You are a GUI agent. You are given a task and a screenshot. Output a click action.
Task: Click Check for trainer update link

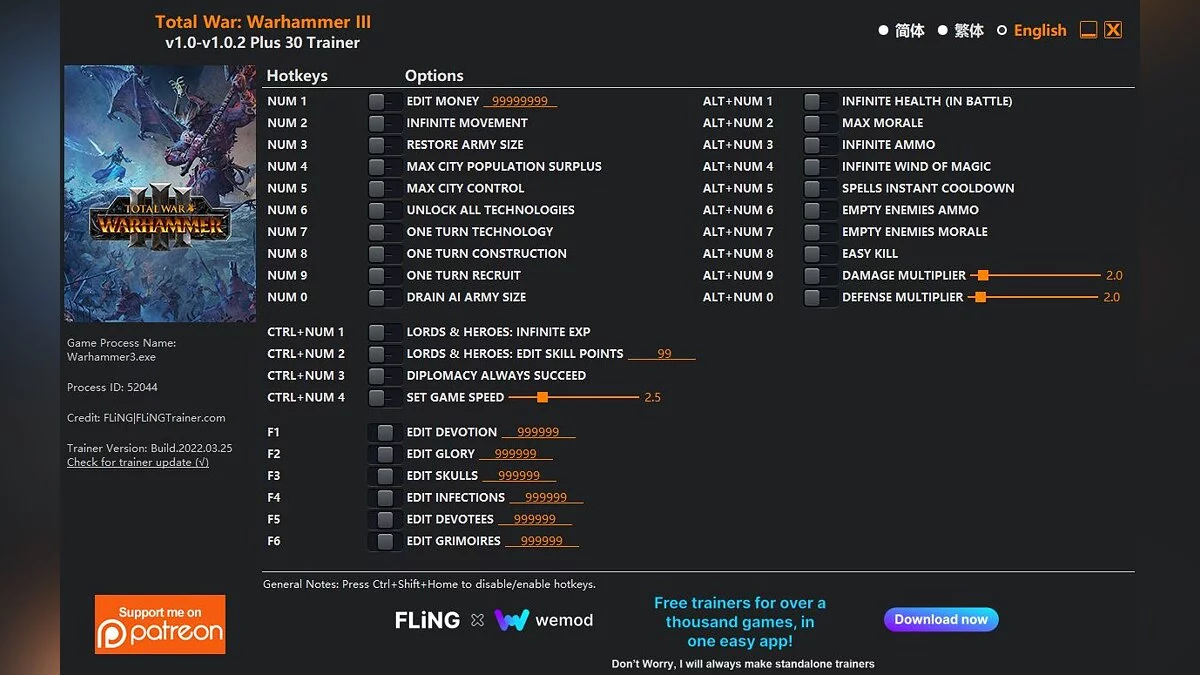tap(138, 463)
